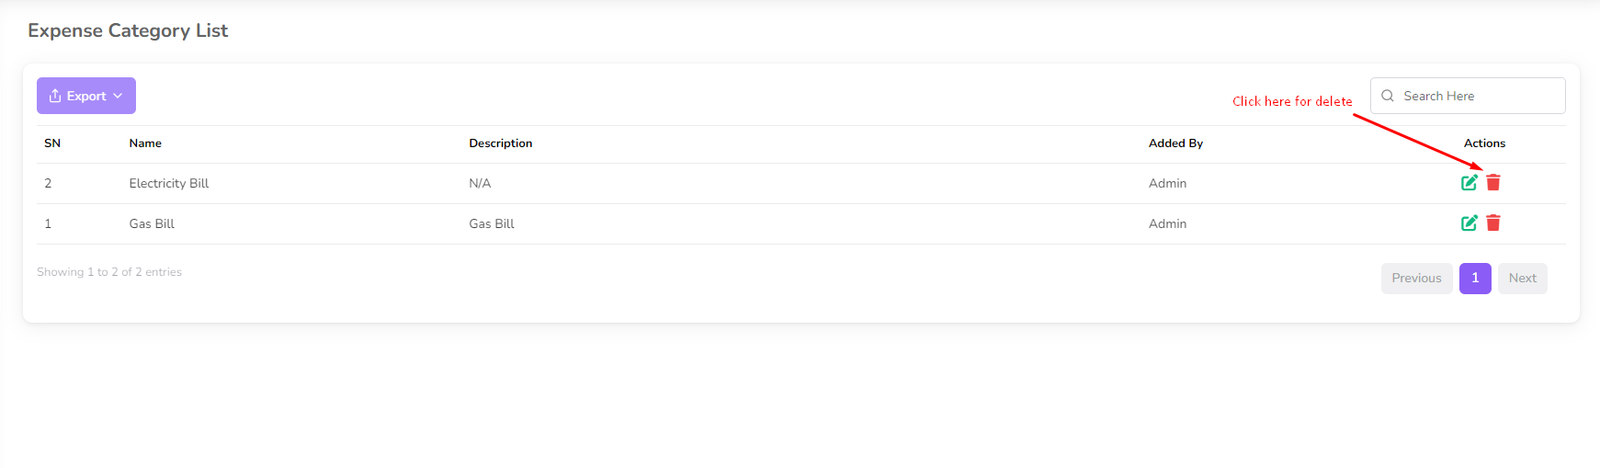Delete the Gas Bill category

tap(1493, 223)
